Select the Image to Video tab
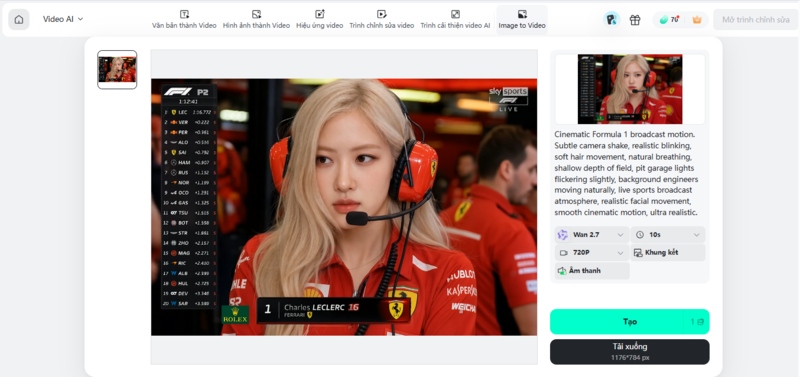800x377 pixels. [x=522, y=20]
